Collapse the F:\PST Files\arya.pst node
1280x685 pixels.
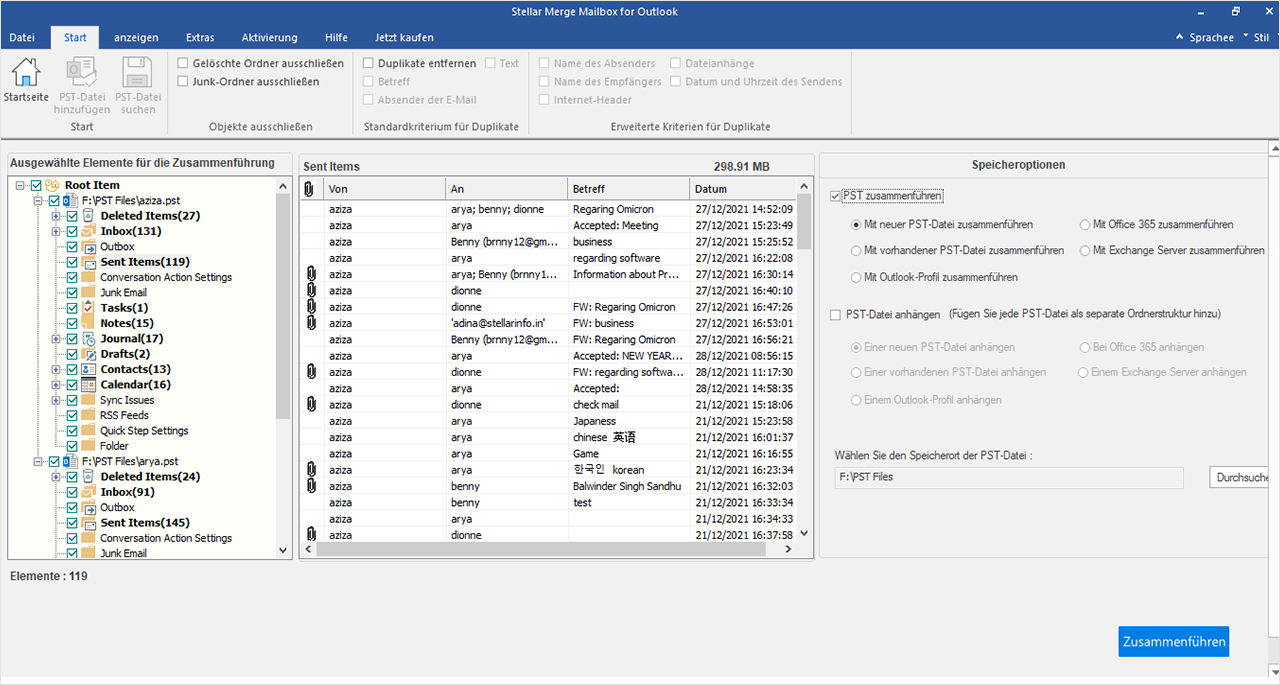click(x=38, y=462)
